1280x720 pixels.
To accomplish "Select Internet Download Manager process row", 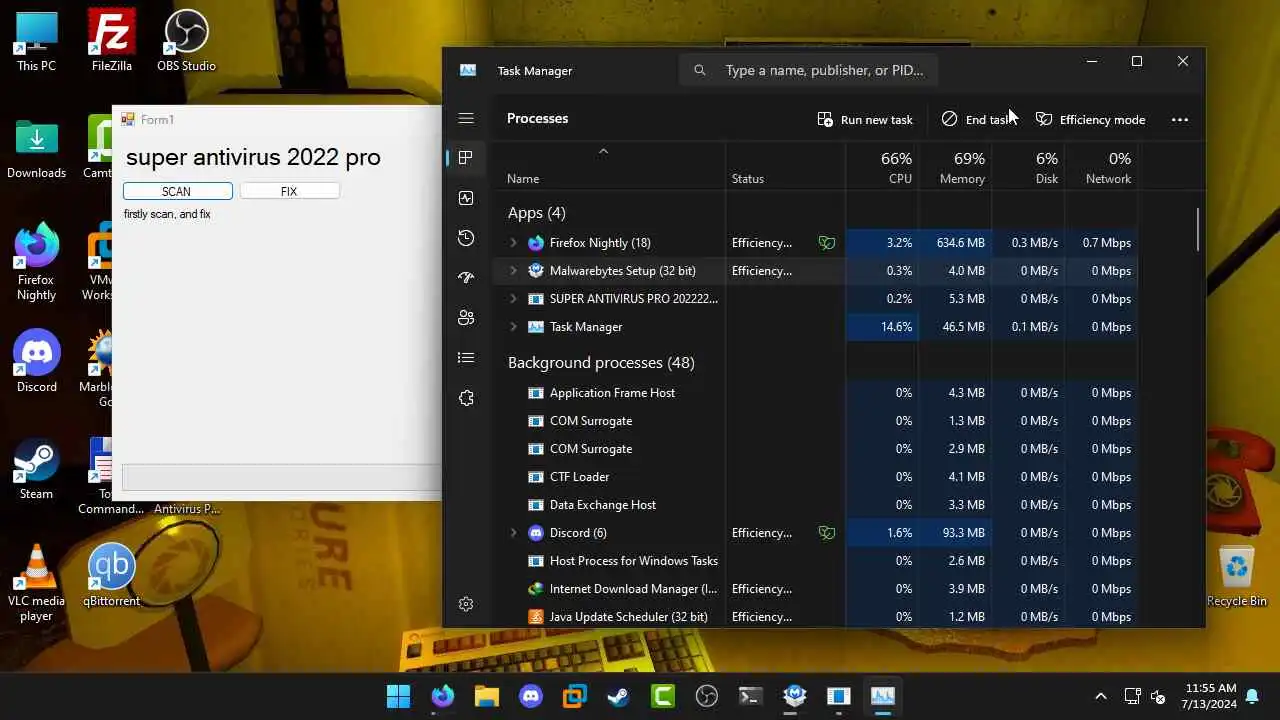I will [x=814, y=589].
